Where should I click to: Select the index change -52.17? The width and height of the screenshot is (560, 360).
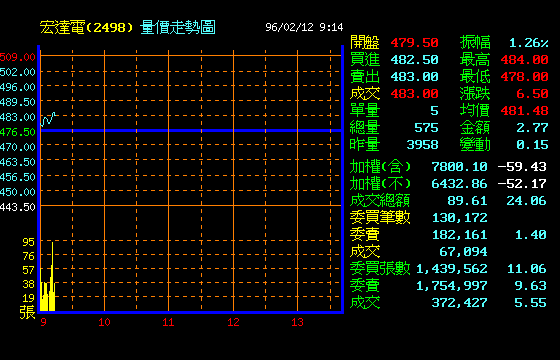click(522, 184)
